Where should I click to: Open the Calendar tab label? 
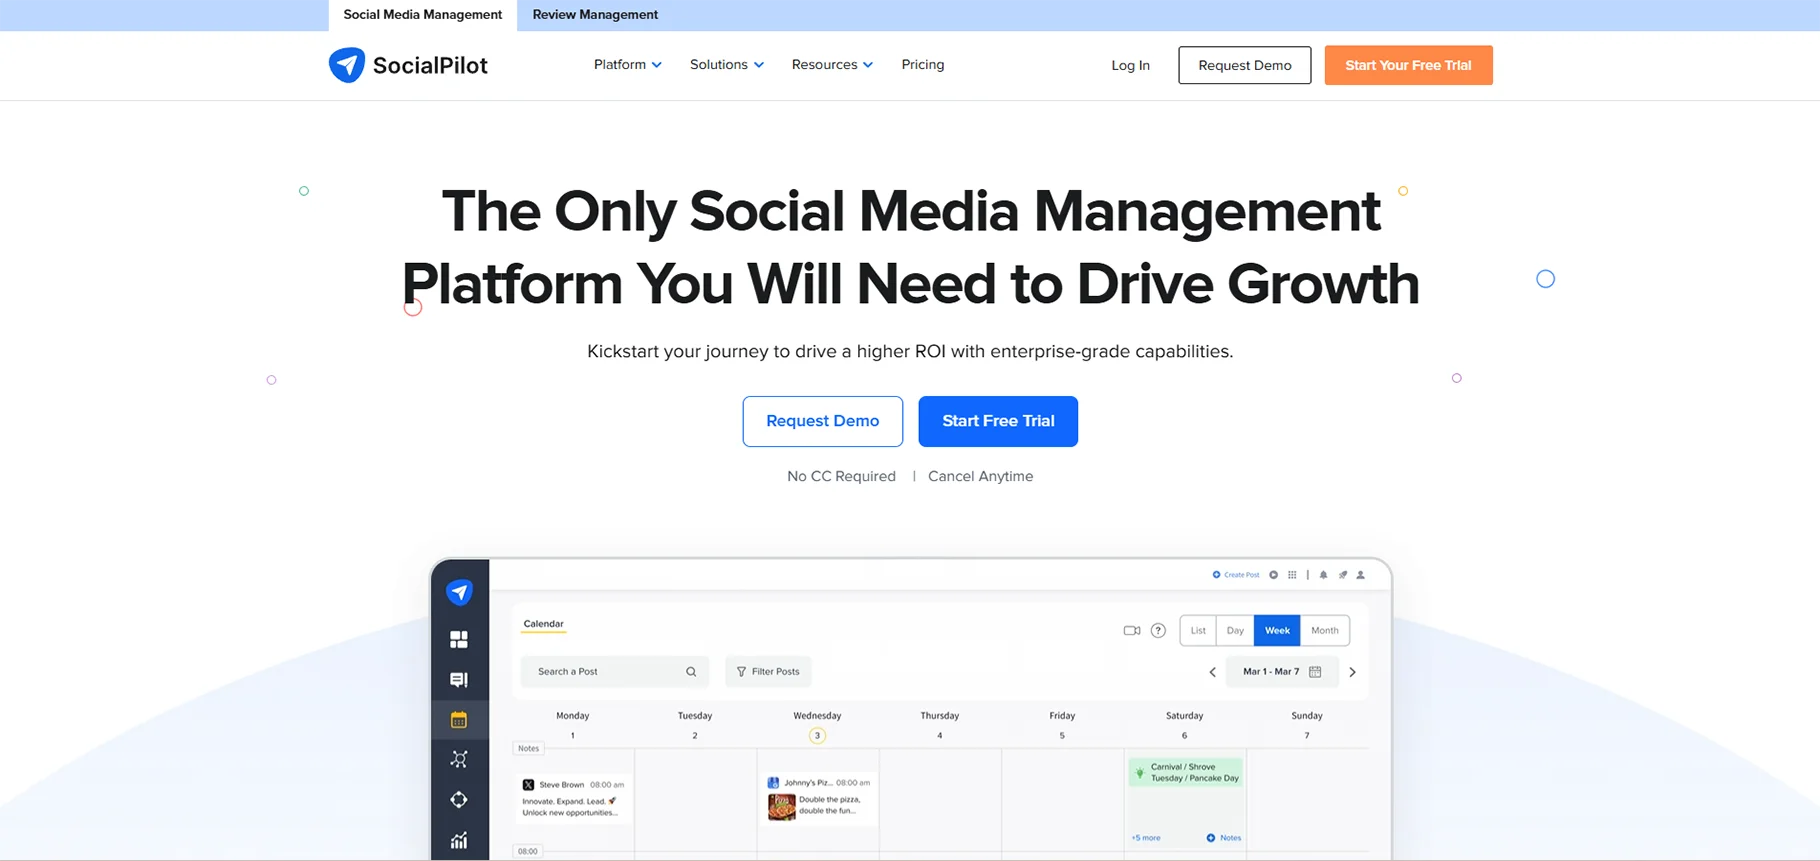(544, 624)
